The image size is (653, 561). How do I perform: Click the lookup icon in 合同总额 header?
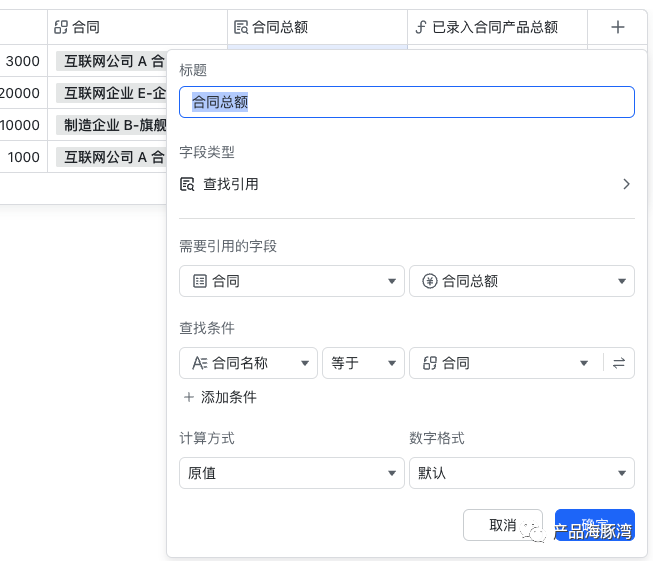[241, 27]
